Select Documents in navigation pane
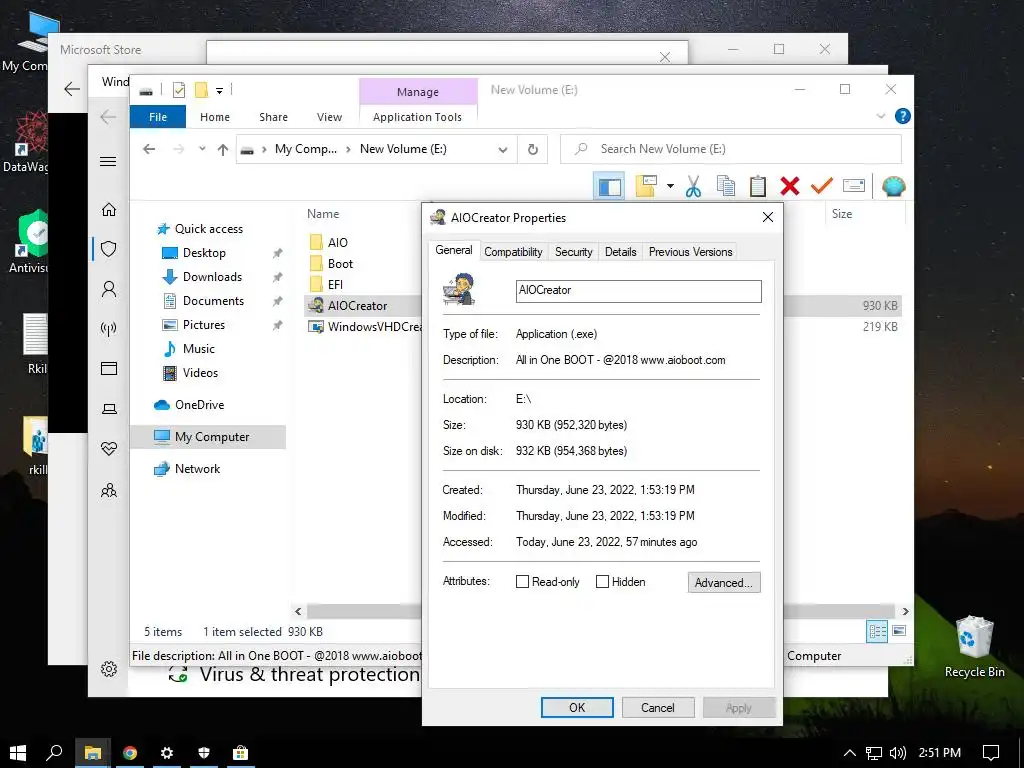The image size is (1024, 768). tap(213, 301)
